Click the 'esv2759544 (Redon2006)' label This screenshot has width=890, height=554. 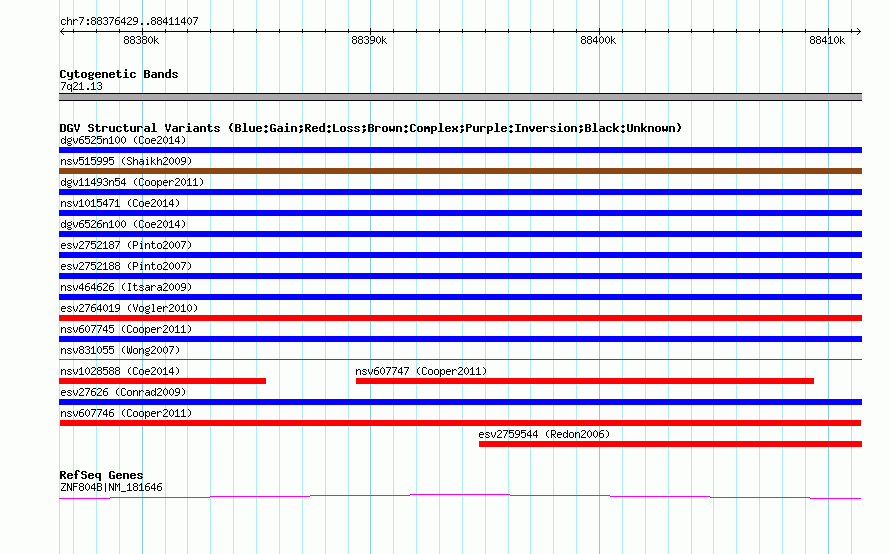point(544,434)
